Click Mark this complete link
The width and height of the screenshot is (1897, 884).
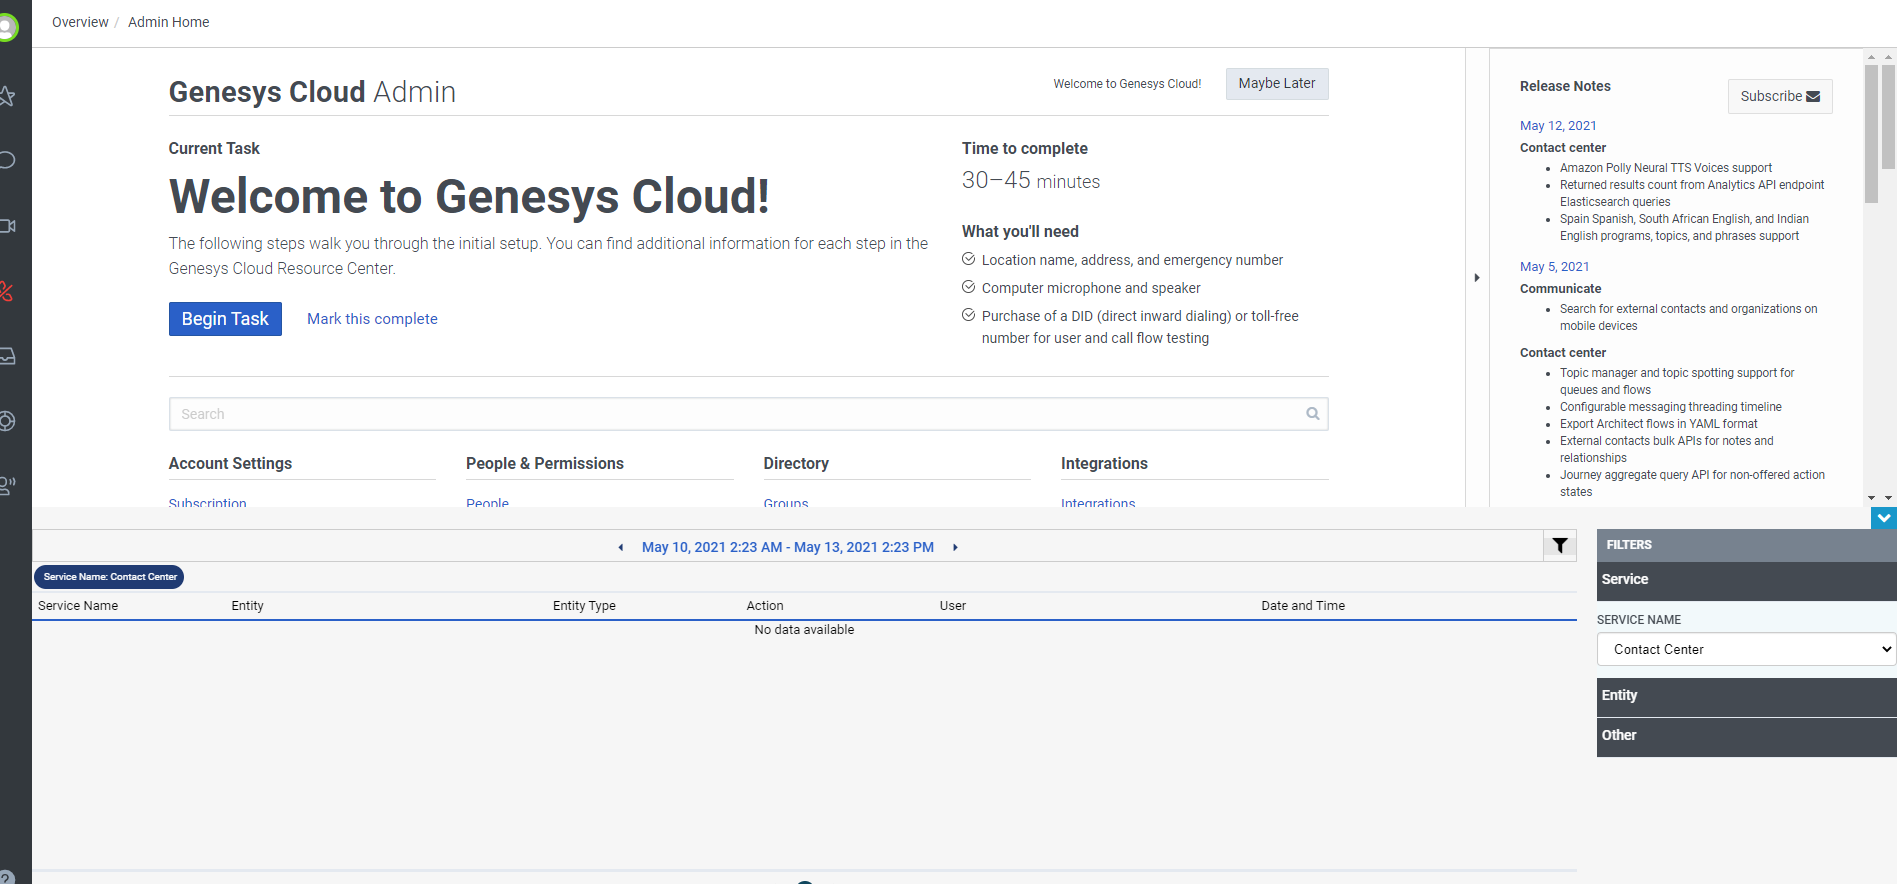[372, 319]
